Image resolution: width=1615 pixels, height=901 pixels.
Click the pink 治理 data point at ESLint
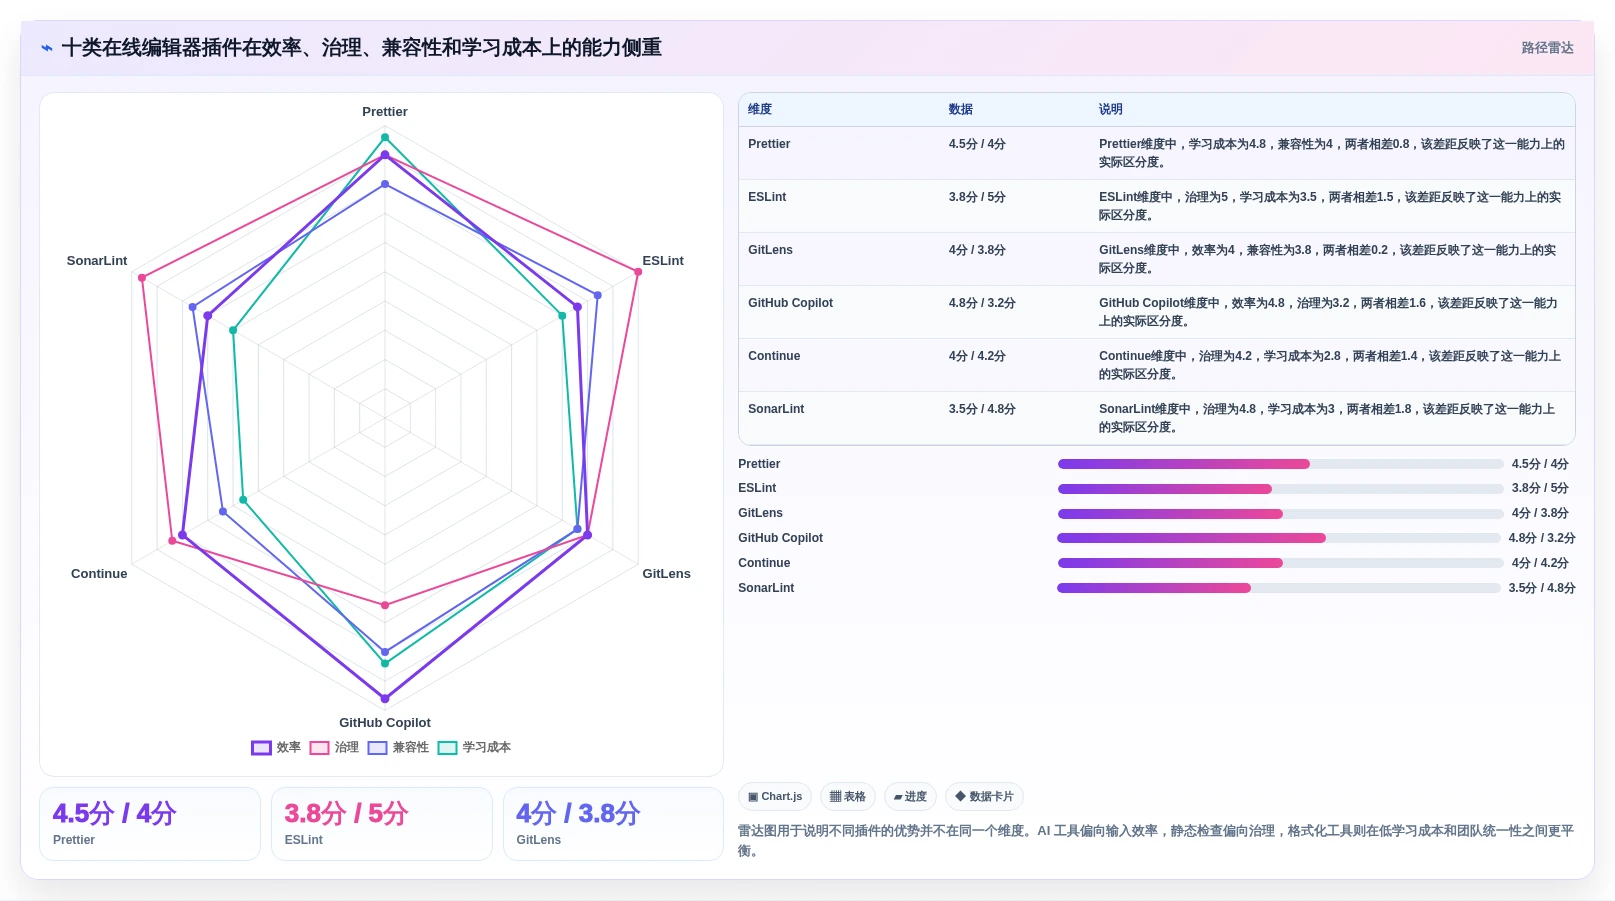point(638,272)
